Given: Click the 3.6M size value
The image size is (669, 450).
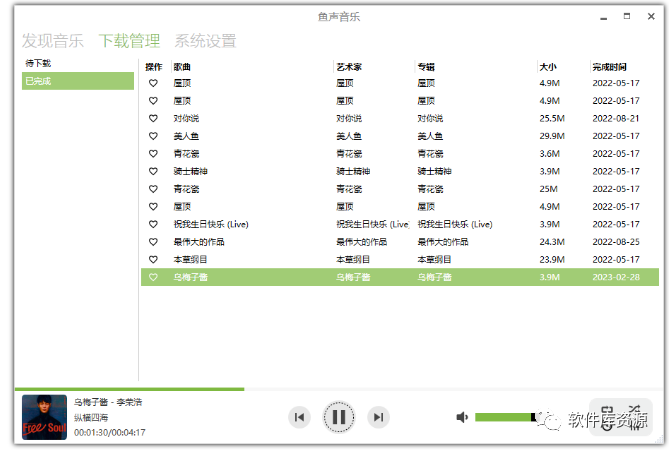Looking at the screenshot, I should coord(550,154).
